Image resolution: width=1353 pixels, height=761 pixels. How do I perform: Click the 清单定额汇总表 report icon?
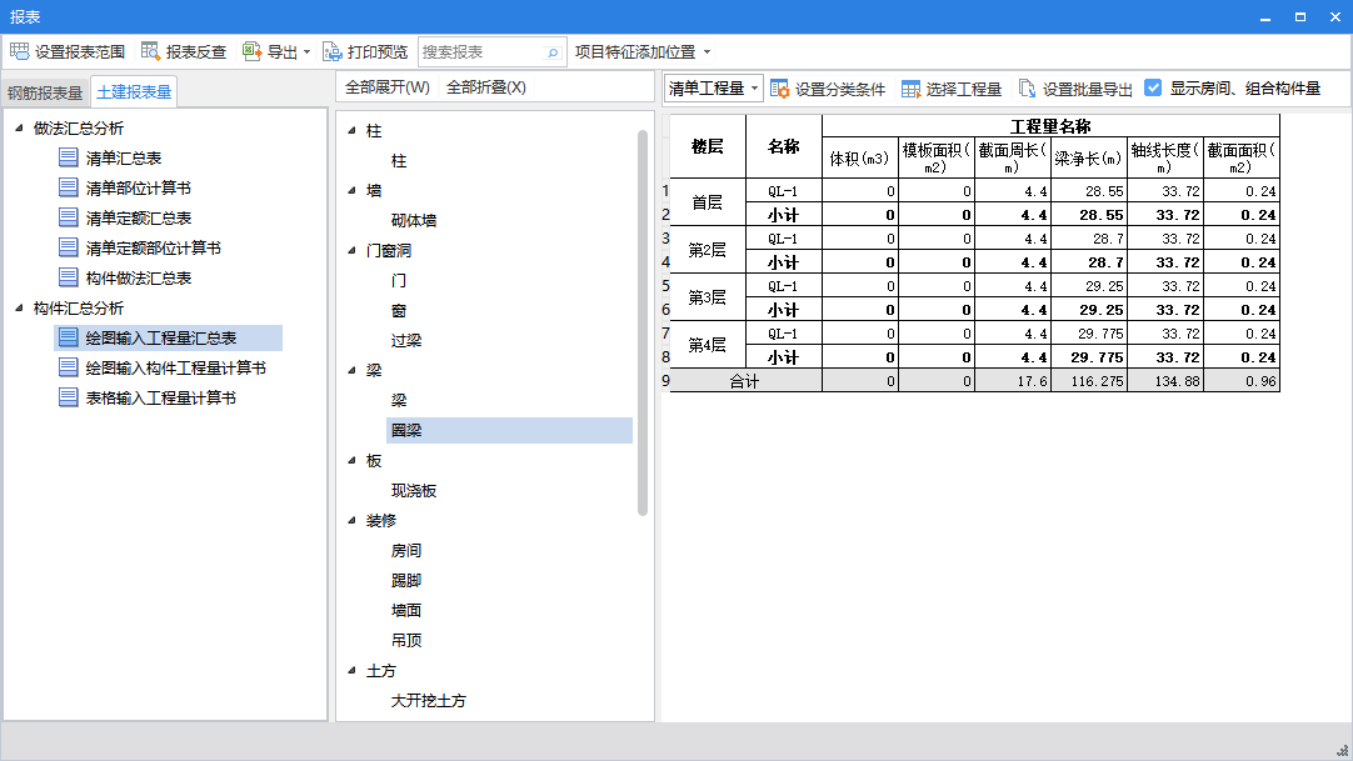click(x=68, y=217)
